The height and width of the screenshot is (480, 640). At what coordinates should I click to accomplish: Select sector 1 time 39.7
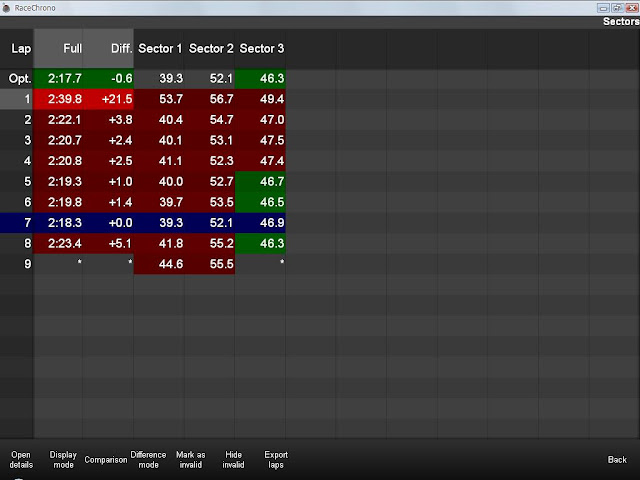point(159,202)
